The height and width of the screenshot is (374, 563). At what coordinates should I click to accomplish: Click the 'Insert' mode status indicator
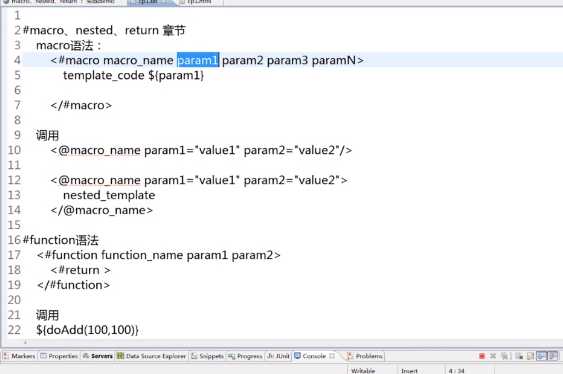pyautogui.click(x=409, y=370)
